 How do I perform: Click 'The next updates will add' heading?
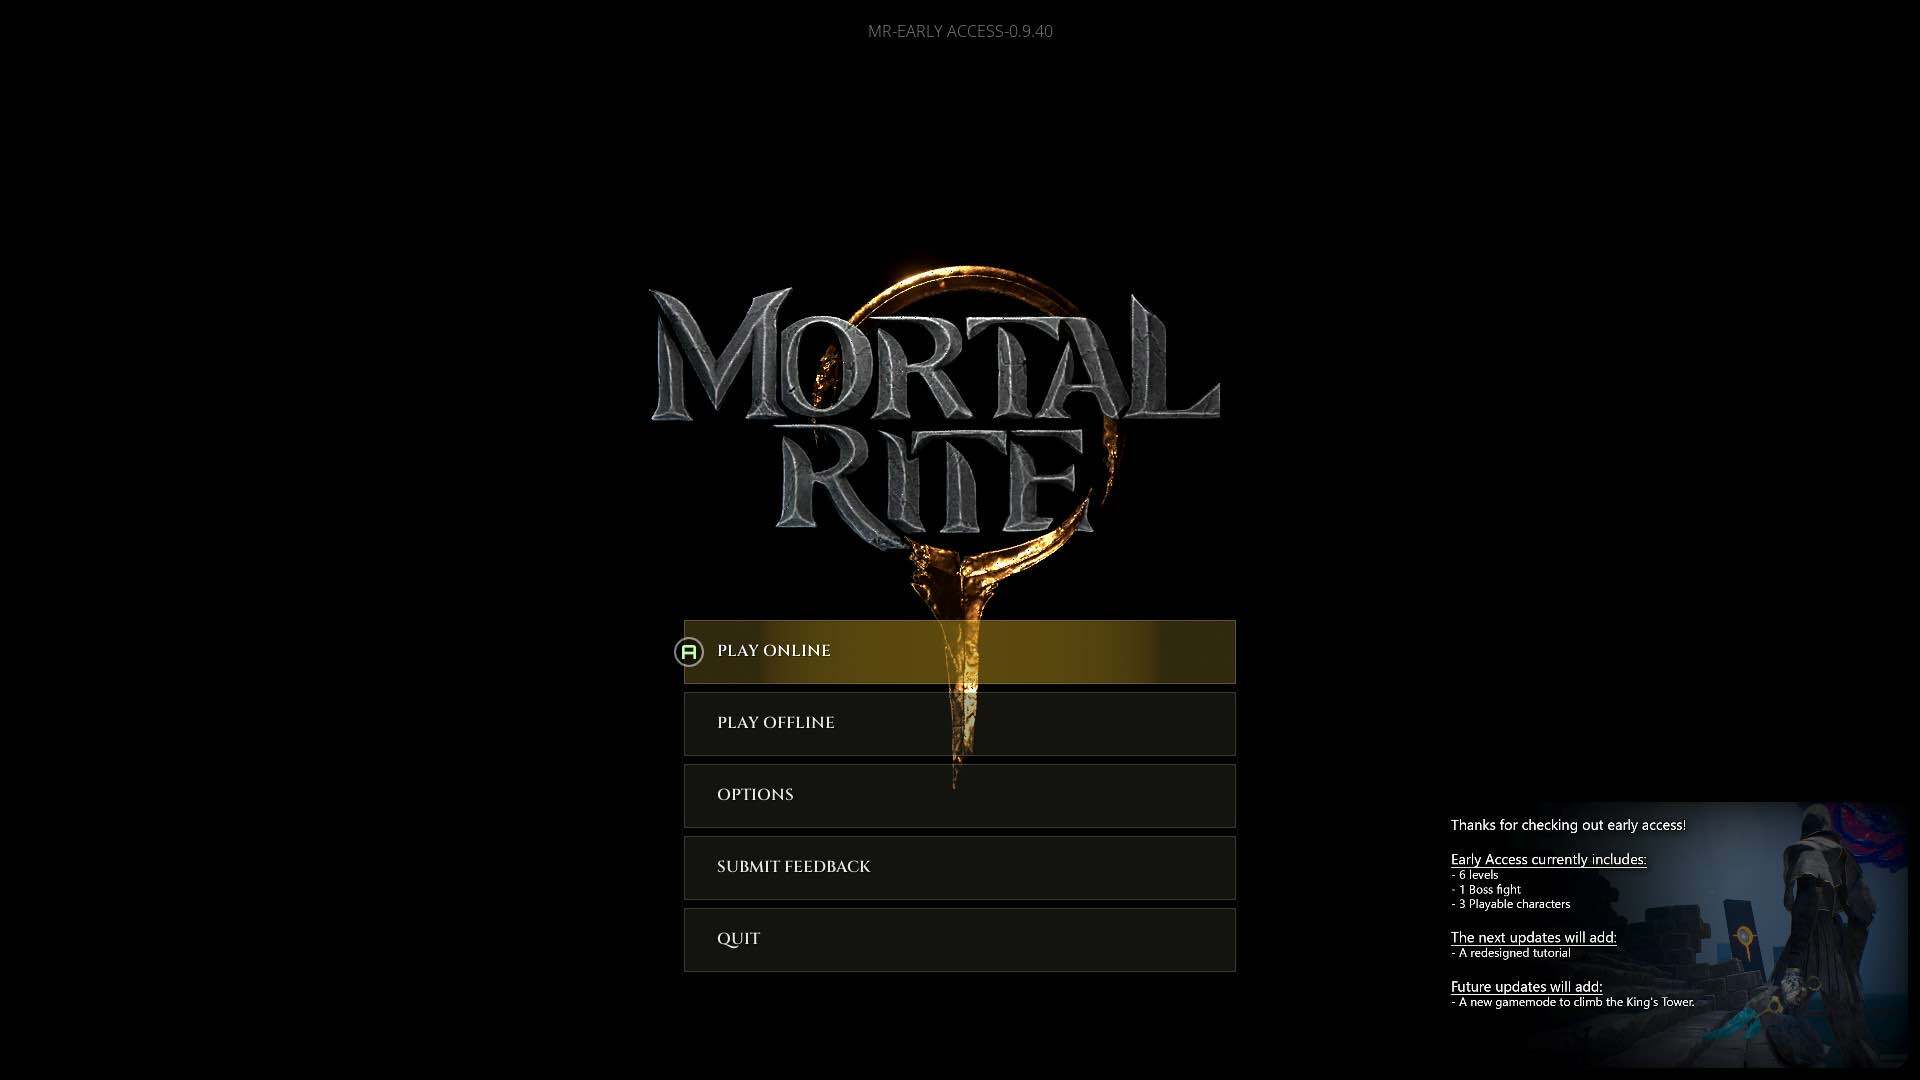[1532, 937]
